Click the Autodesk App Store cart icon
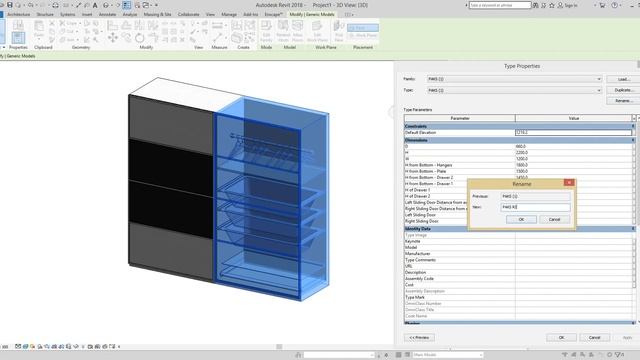The width and height of the screenshot is (640, 360). coord(602,5)
